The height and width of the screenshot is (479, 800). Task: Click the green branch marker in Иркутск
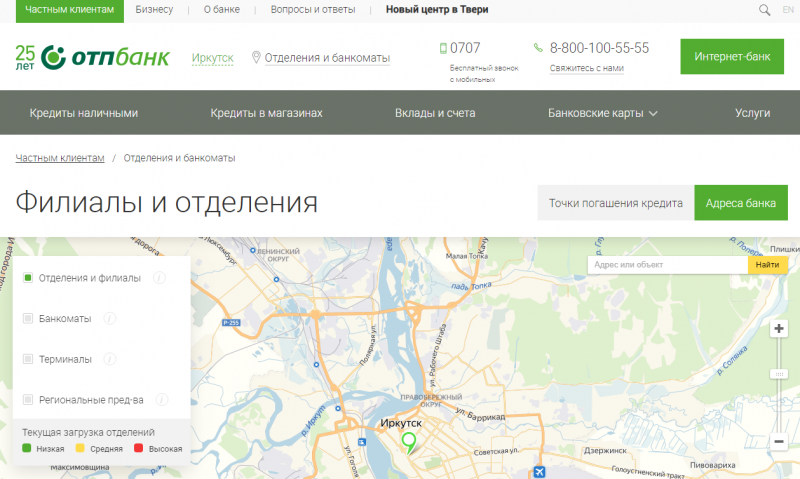(x=408, y=442)
